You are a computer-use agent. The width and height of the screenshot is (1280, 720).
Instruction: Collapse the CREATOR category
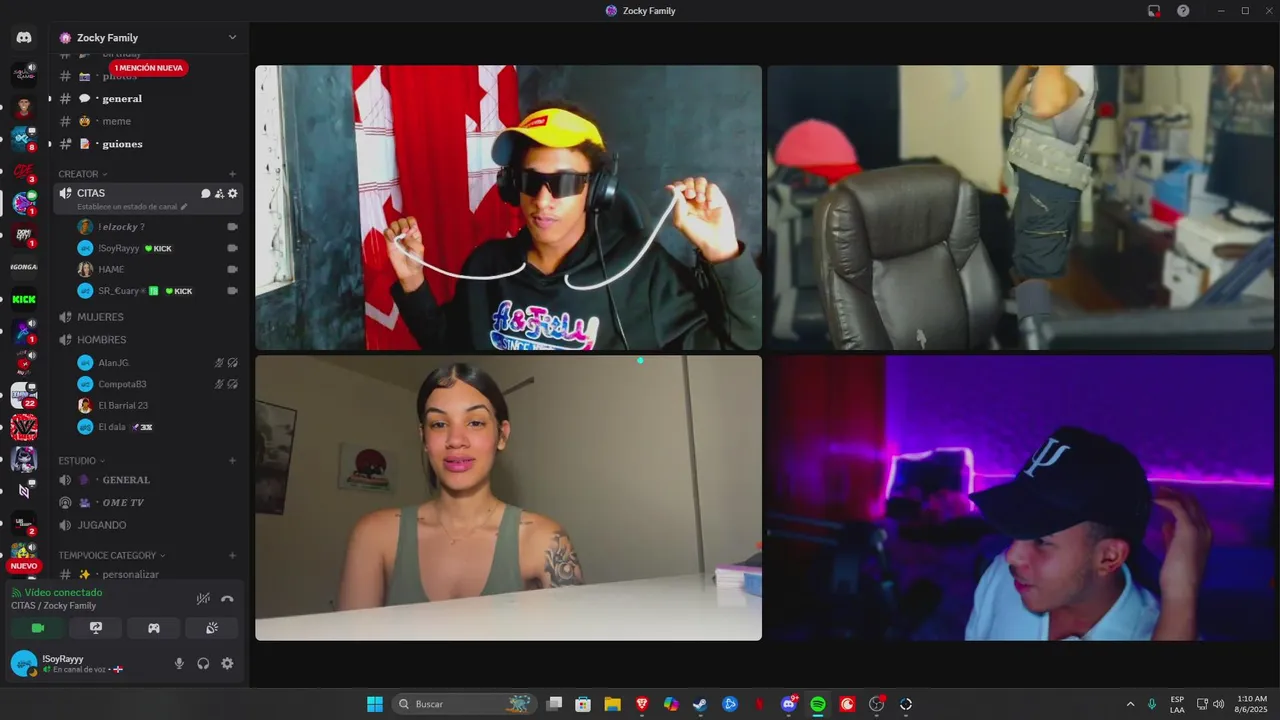(83, 174)
